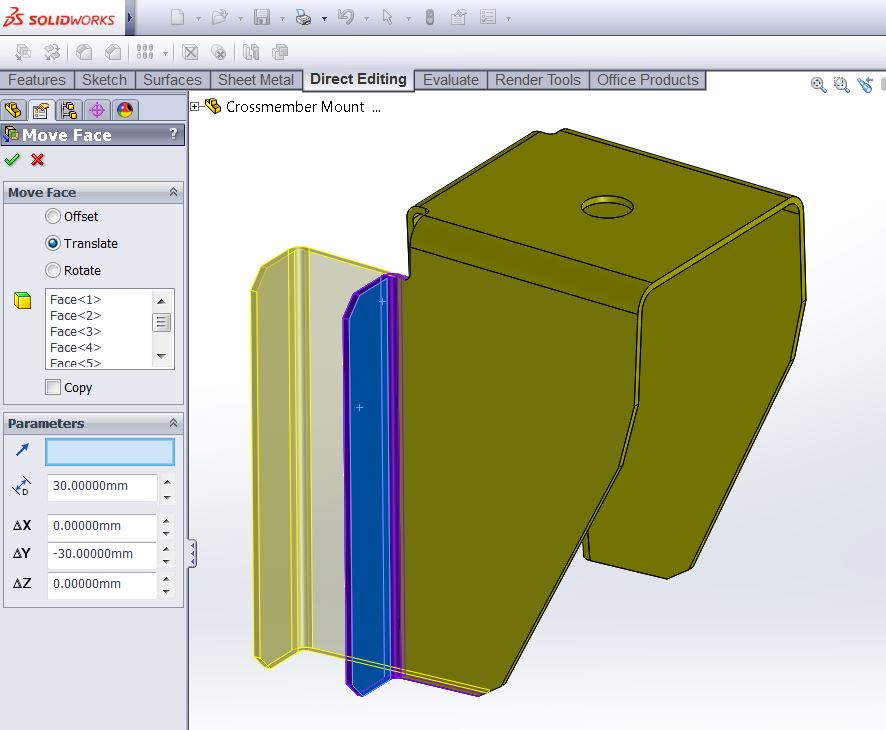Collapse the Move Face section chevron

(x=173, y=192)
